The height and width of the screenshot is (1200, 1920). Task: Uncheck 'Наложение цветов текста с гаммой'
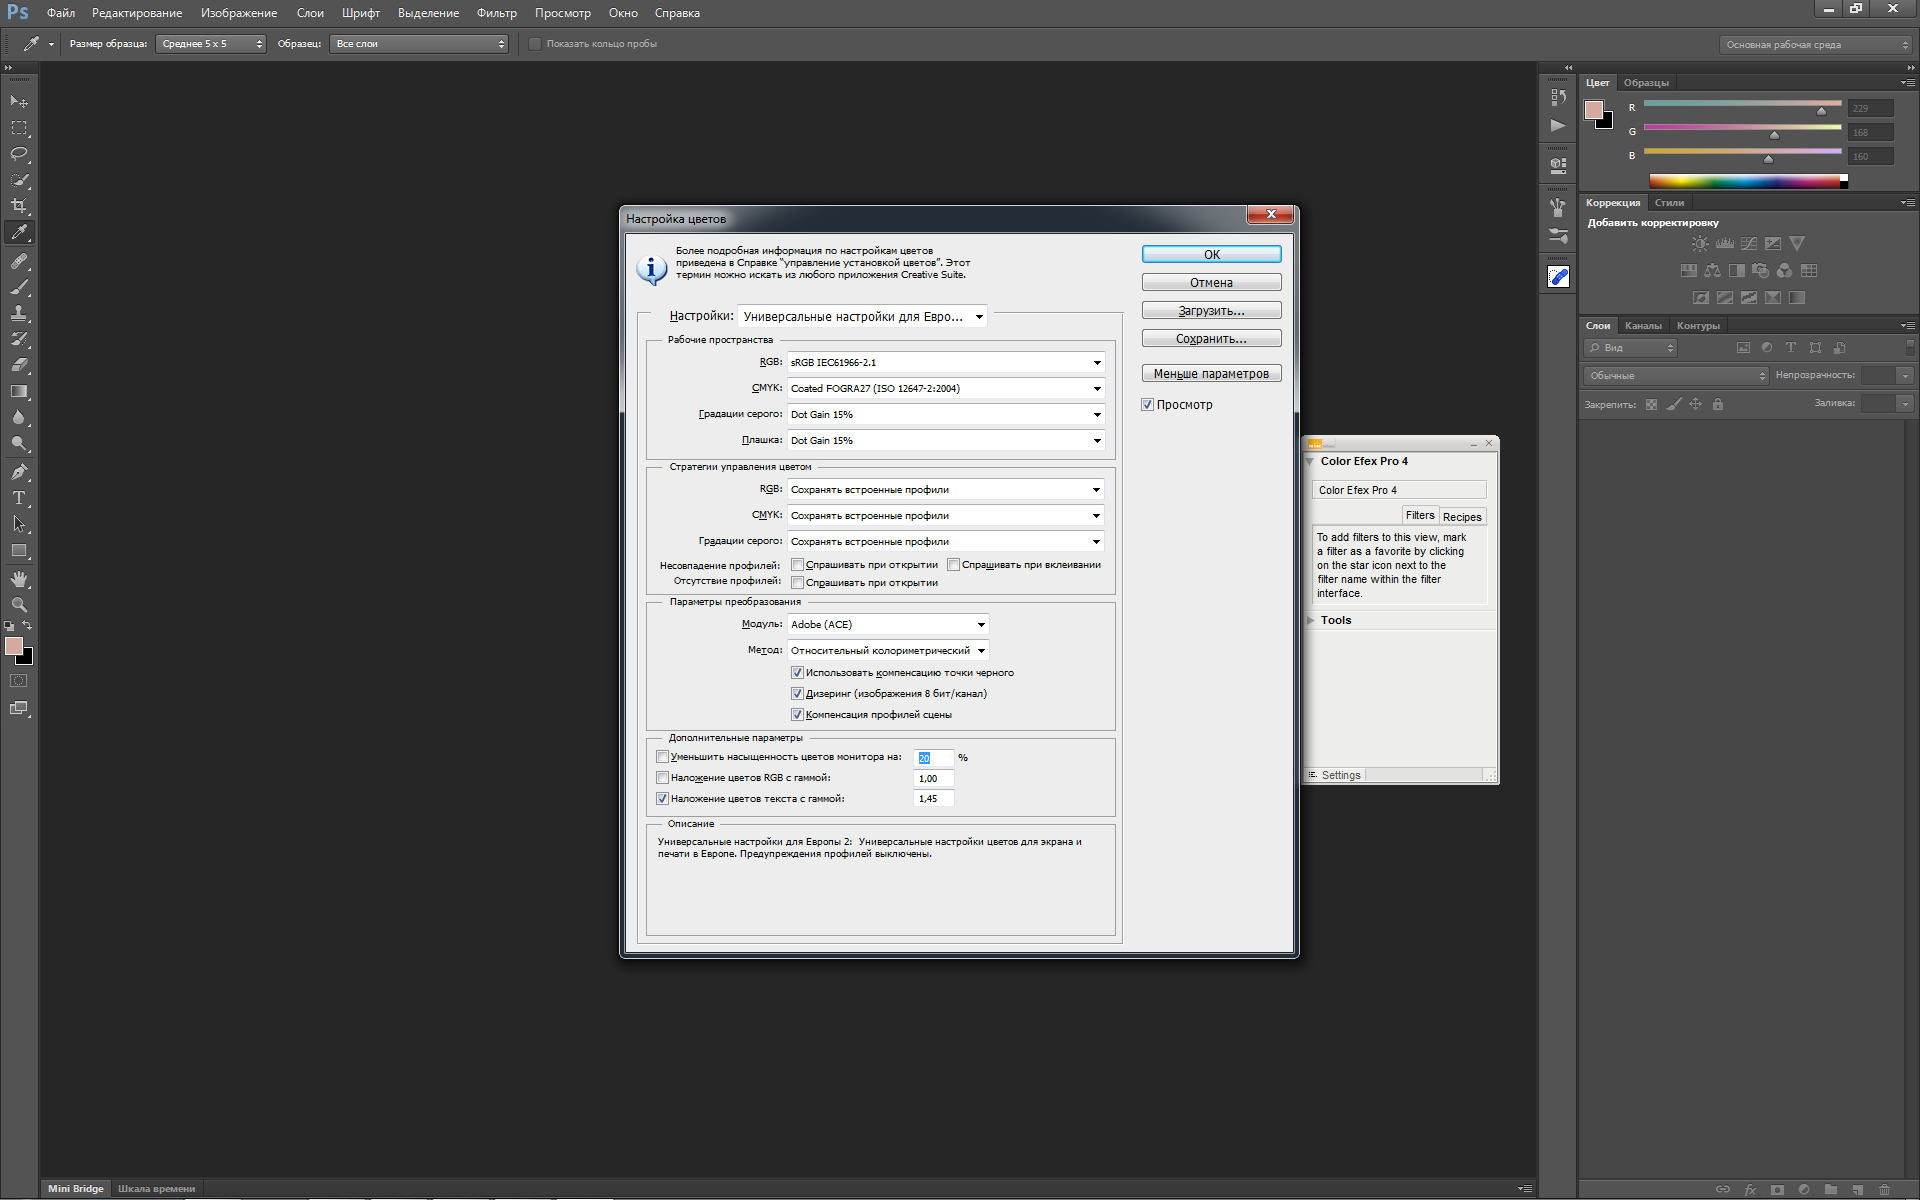click(x=662, y=799)
